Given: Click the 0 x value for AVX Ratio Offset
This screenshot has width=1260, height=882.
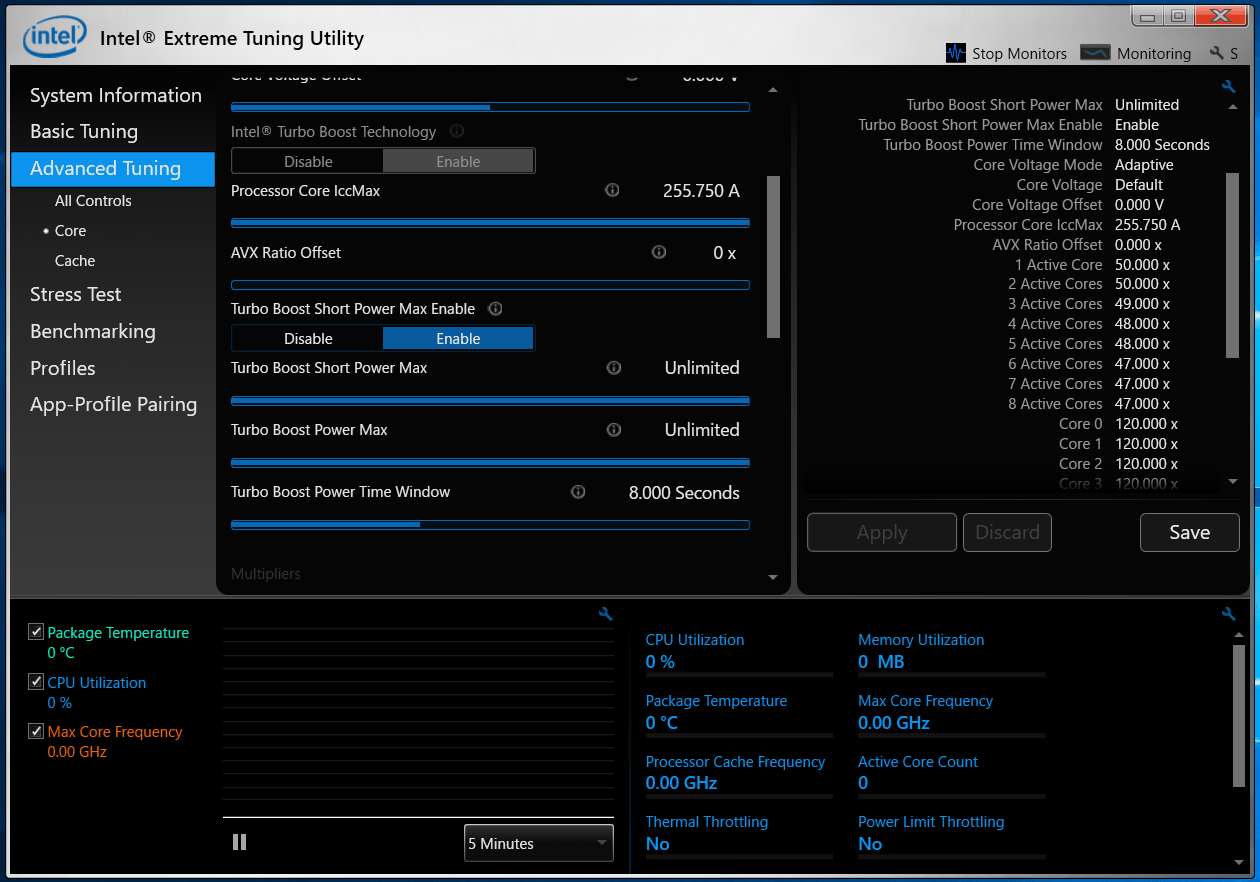Looking at the screenshot, I should click(725, 253).
